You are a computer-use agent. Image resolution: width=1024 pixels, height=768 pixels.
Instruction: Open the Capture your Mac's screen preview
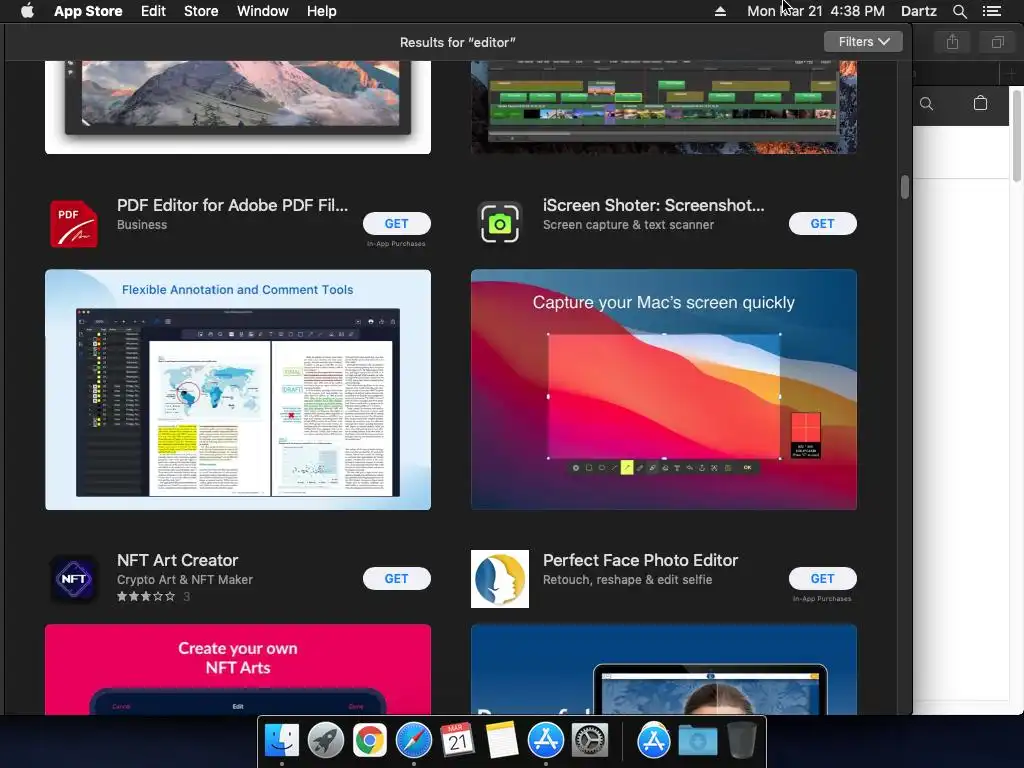[664, 390]
